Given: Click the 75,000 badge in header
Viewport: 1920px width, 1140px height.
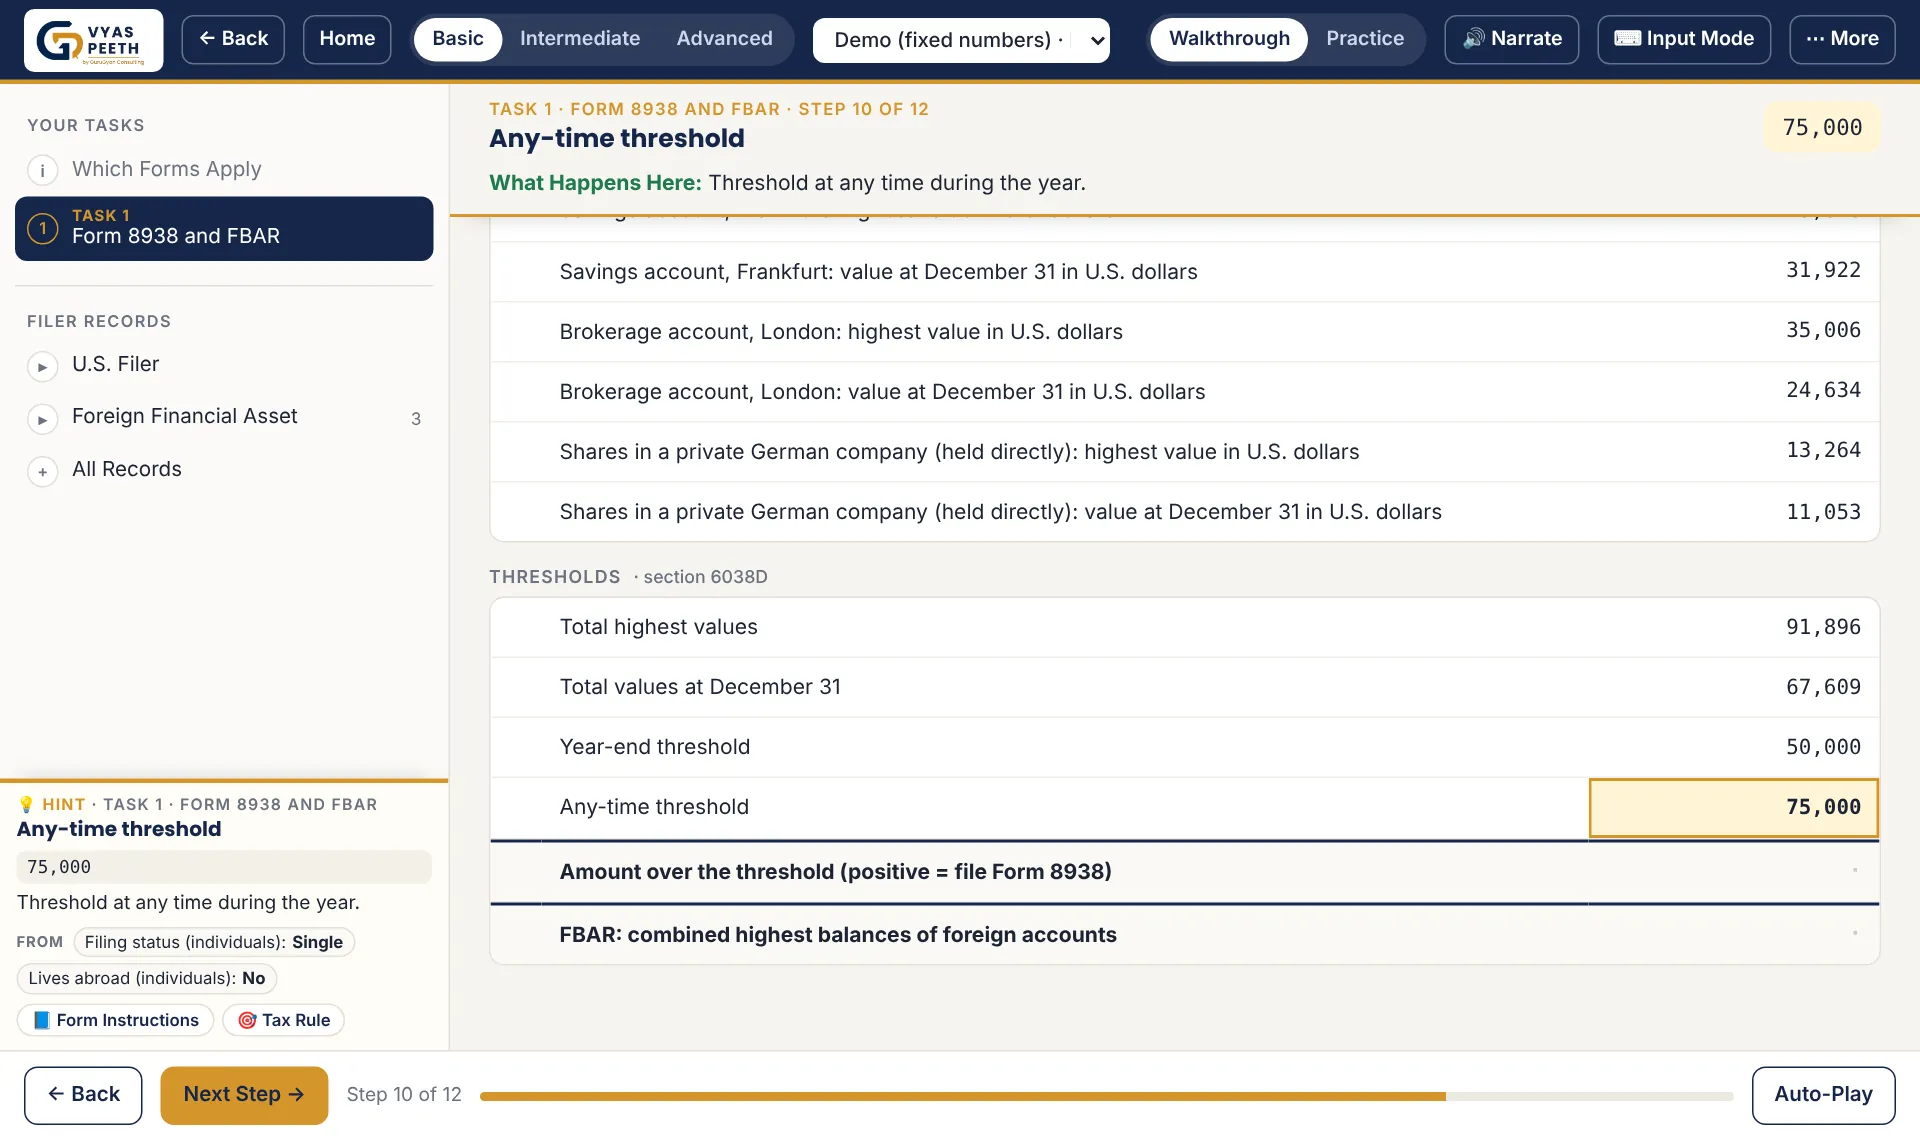Looking at the screenshot, I should coord(1822,128).
